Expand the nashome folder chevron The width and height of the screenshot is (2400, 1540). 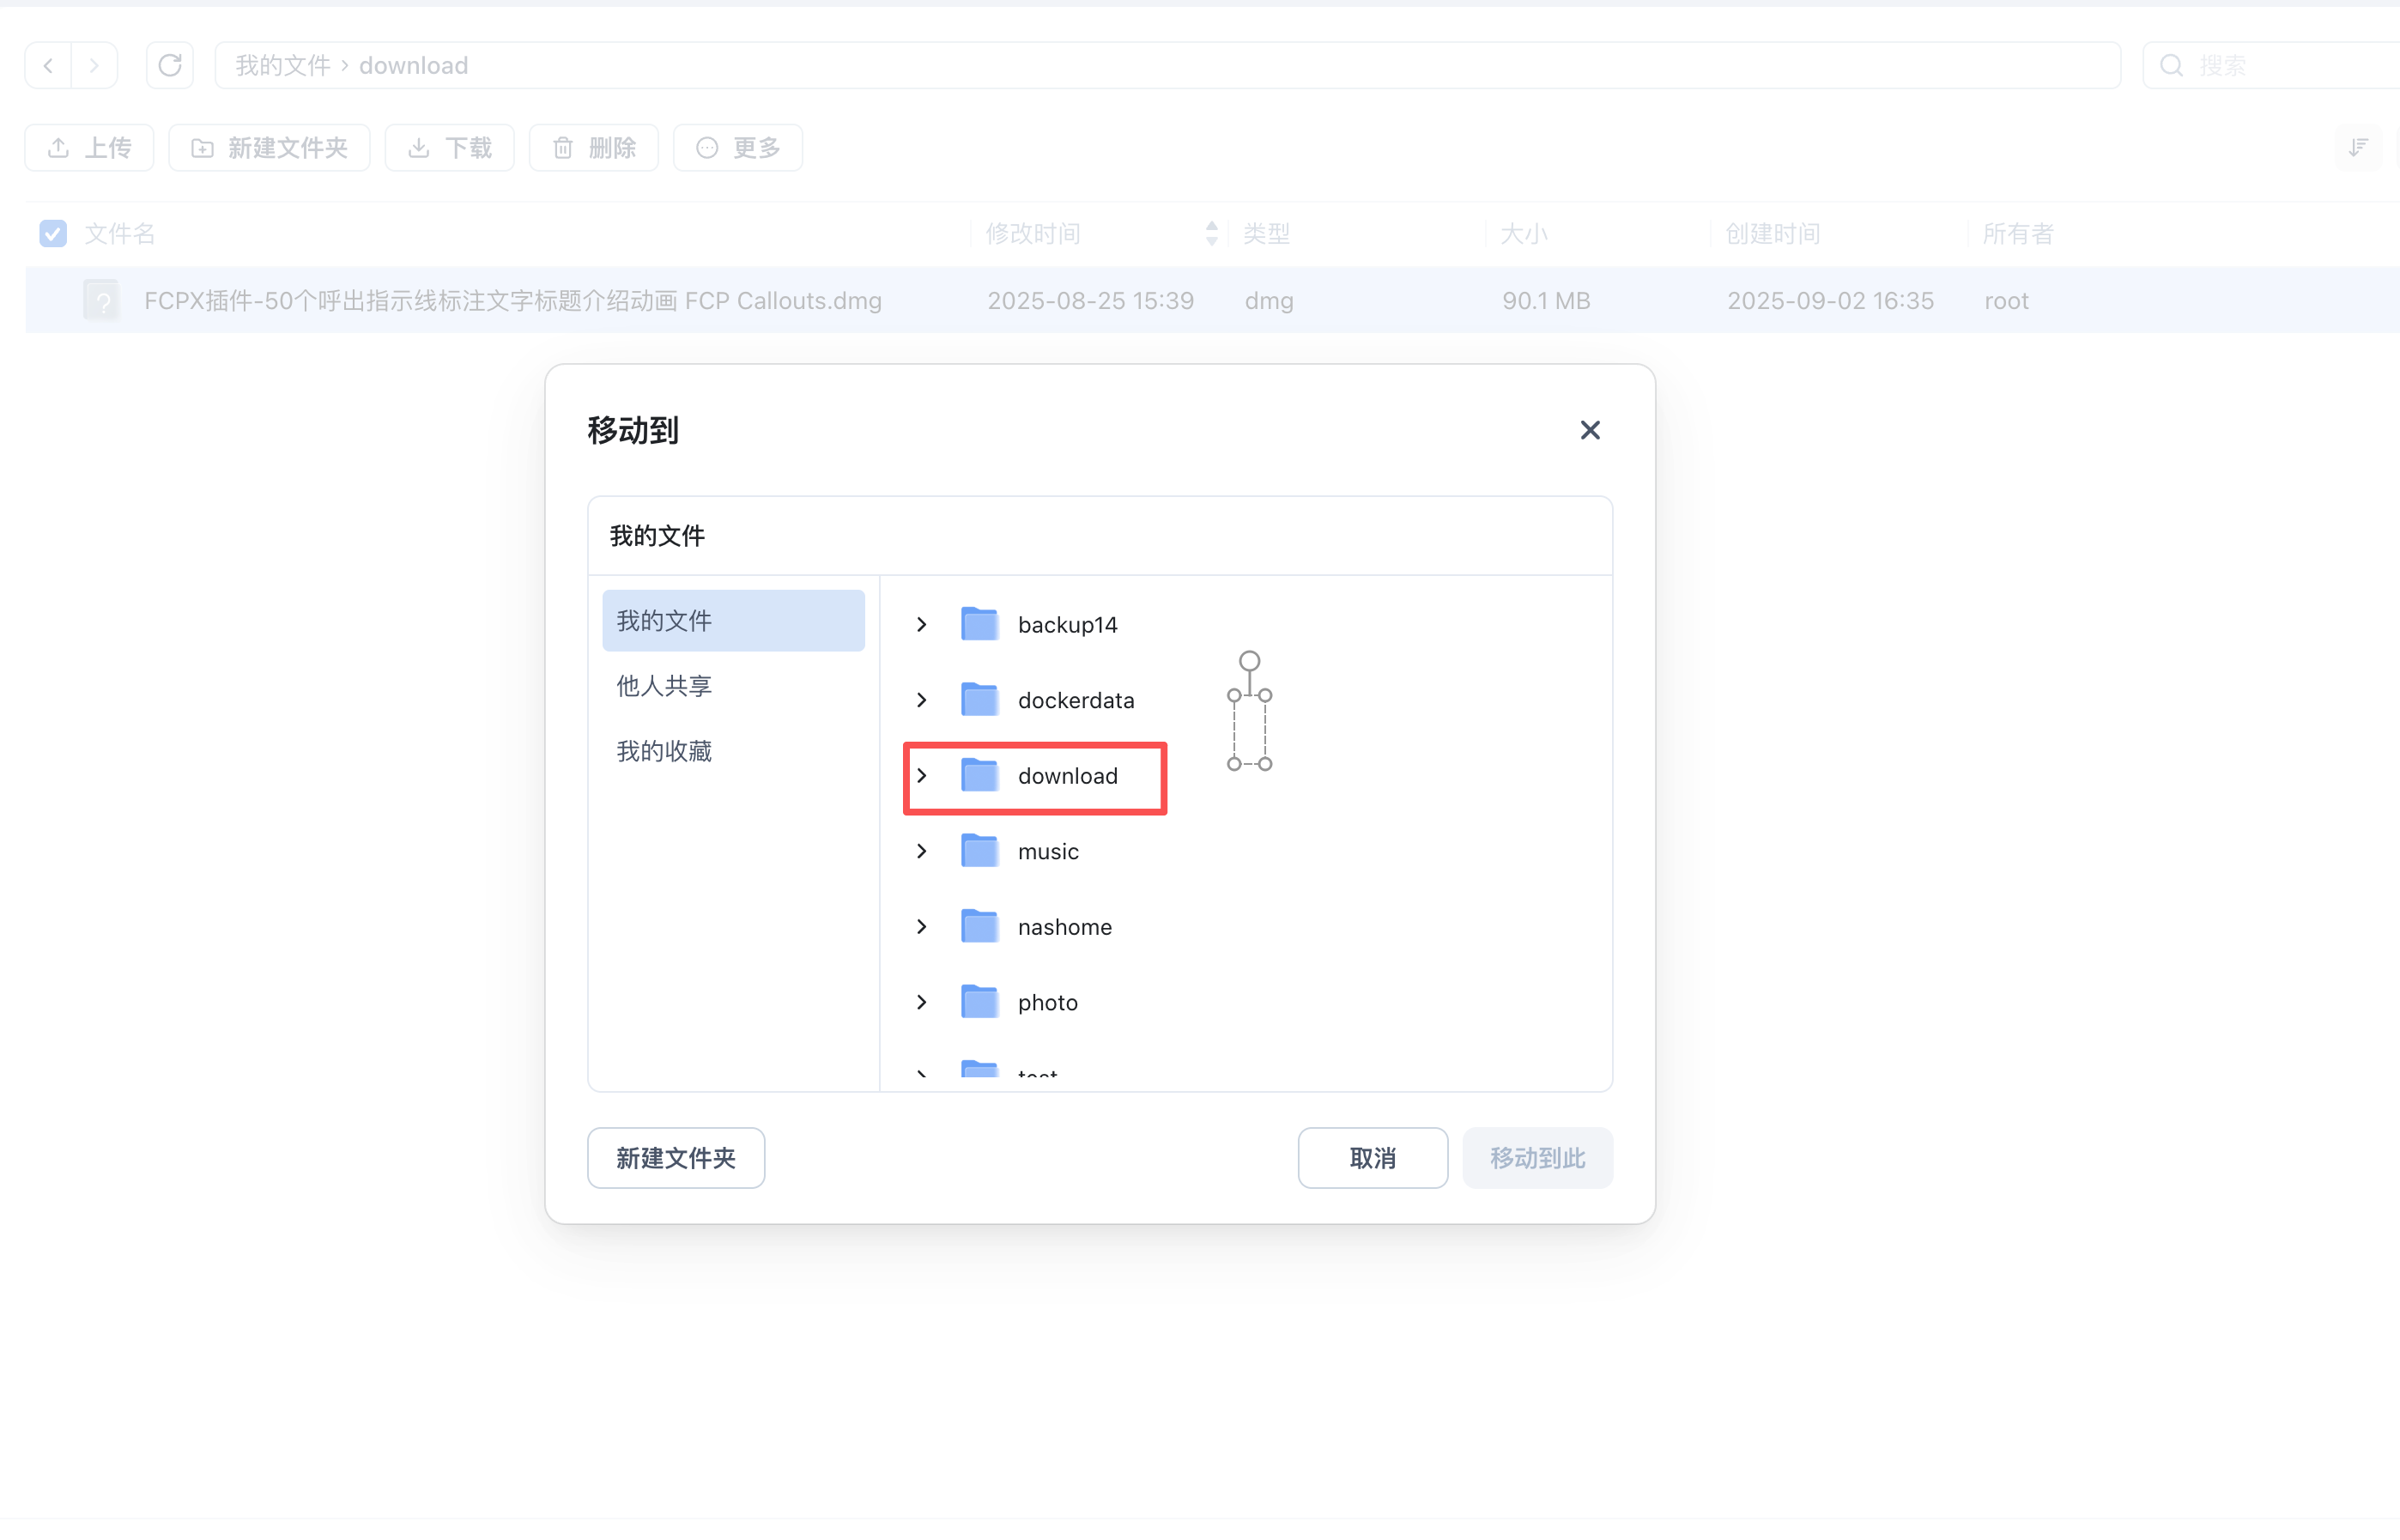pyautogui.click(x=922, y=927)
